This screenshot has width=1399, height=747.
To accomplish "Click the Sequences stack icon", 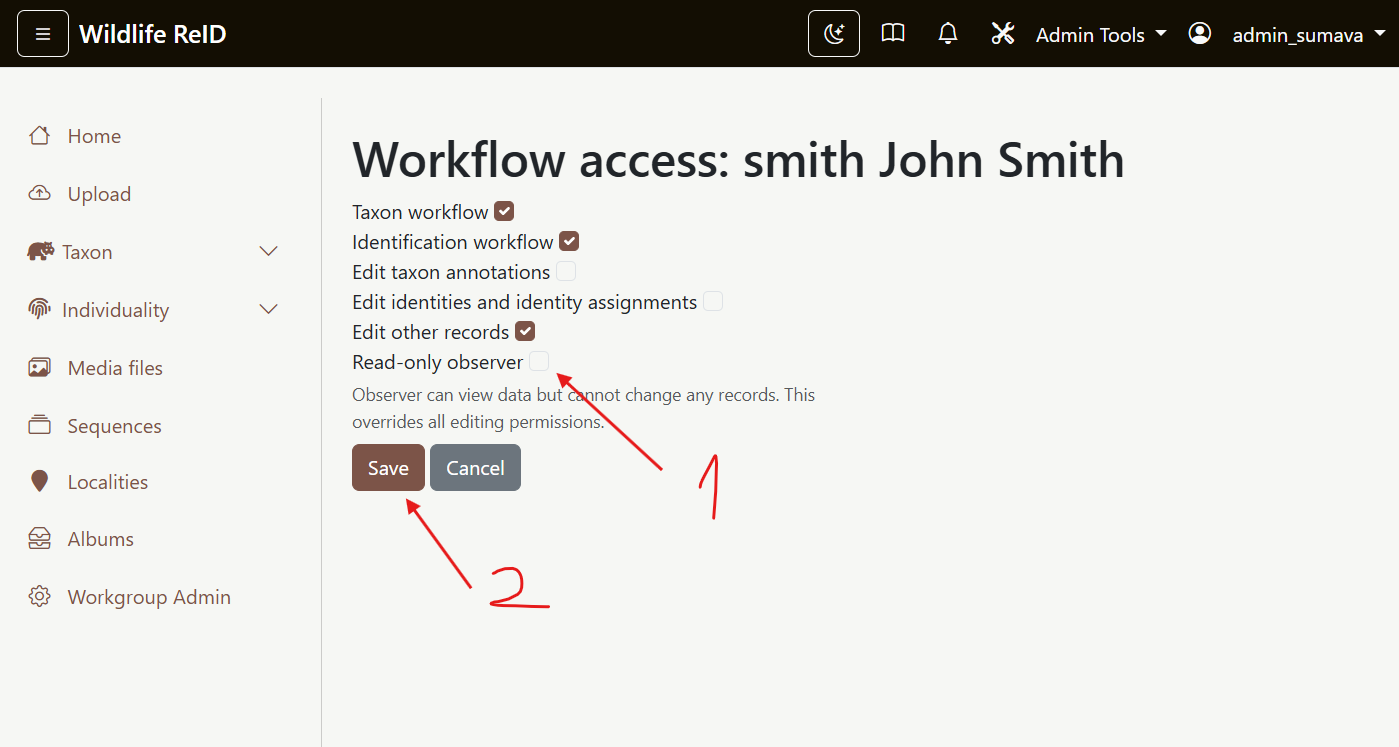I will coord(40,425).
